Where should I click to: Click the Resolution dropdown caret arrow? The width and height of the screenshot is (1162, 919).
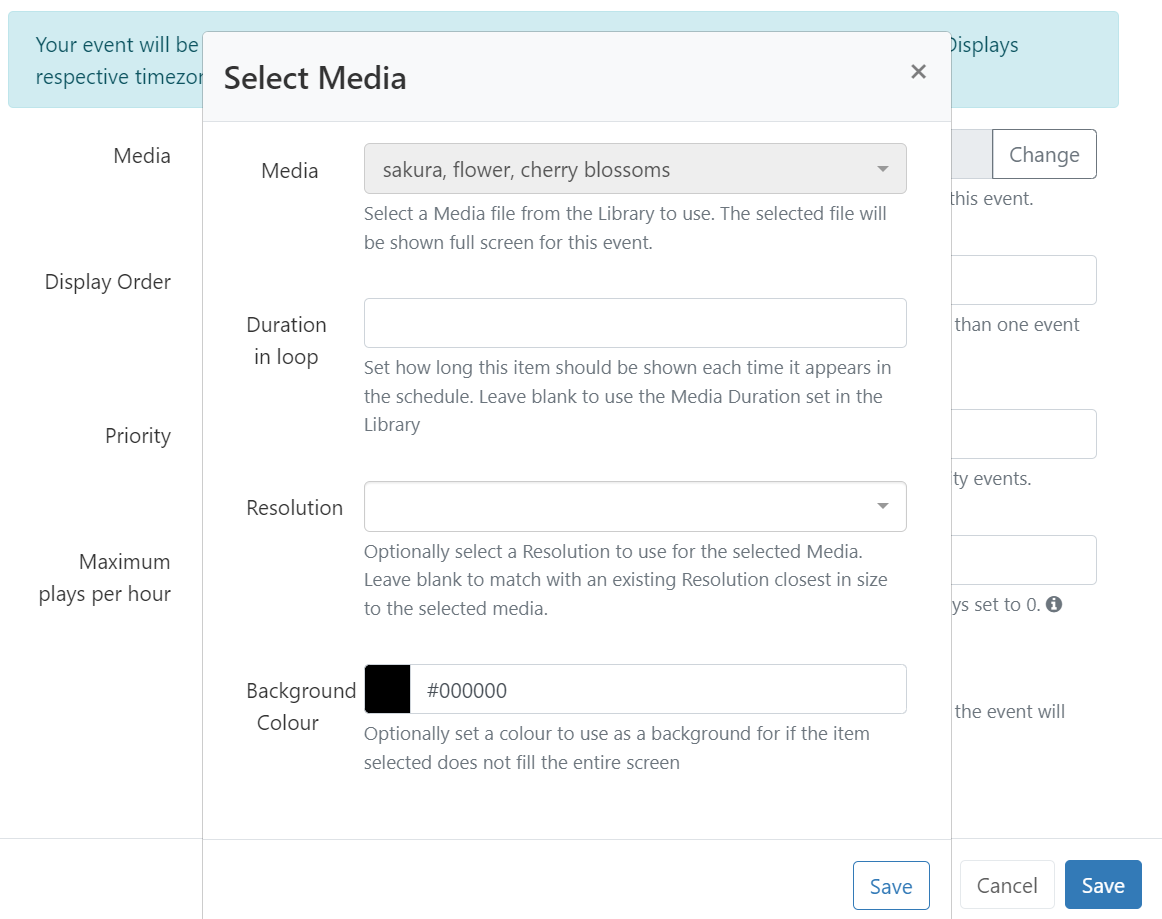tap(884, 507)
